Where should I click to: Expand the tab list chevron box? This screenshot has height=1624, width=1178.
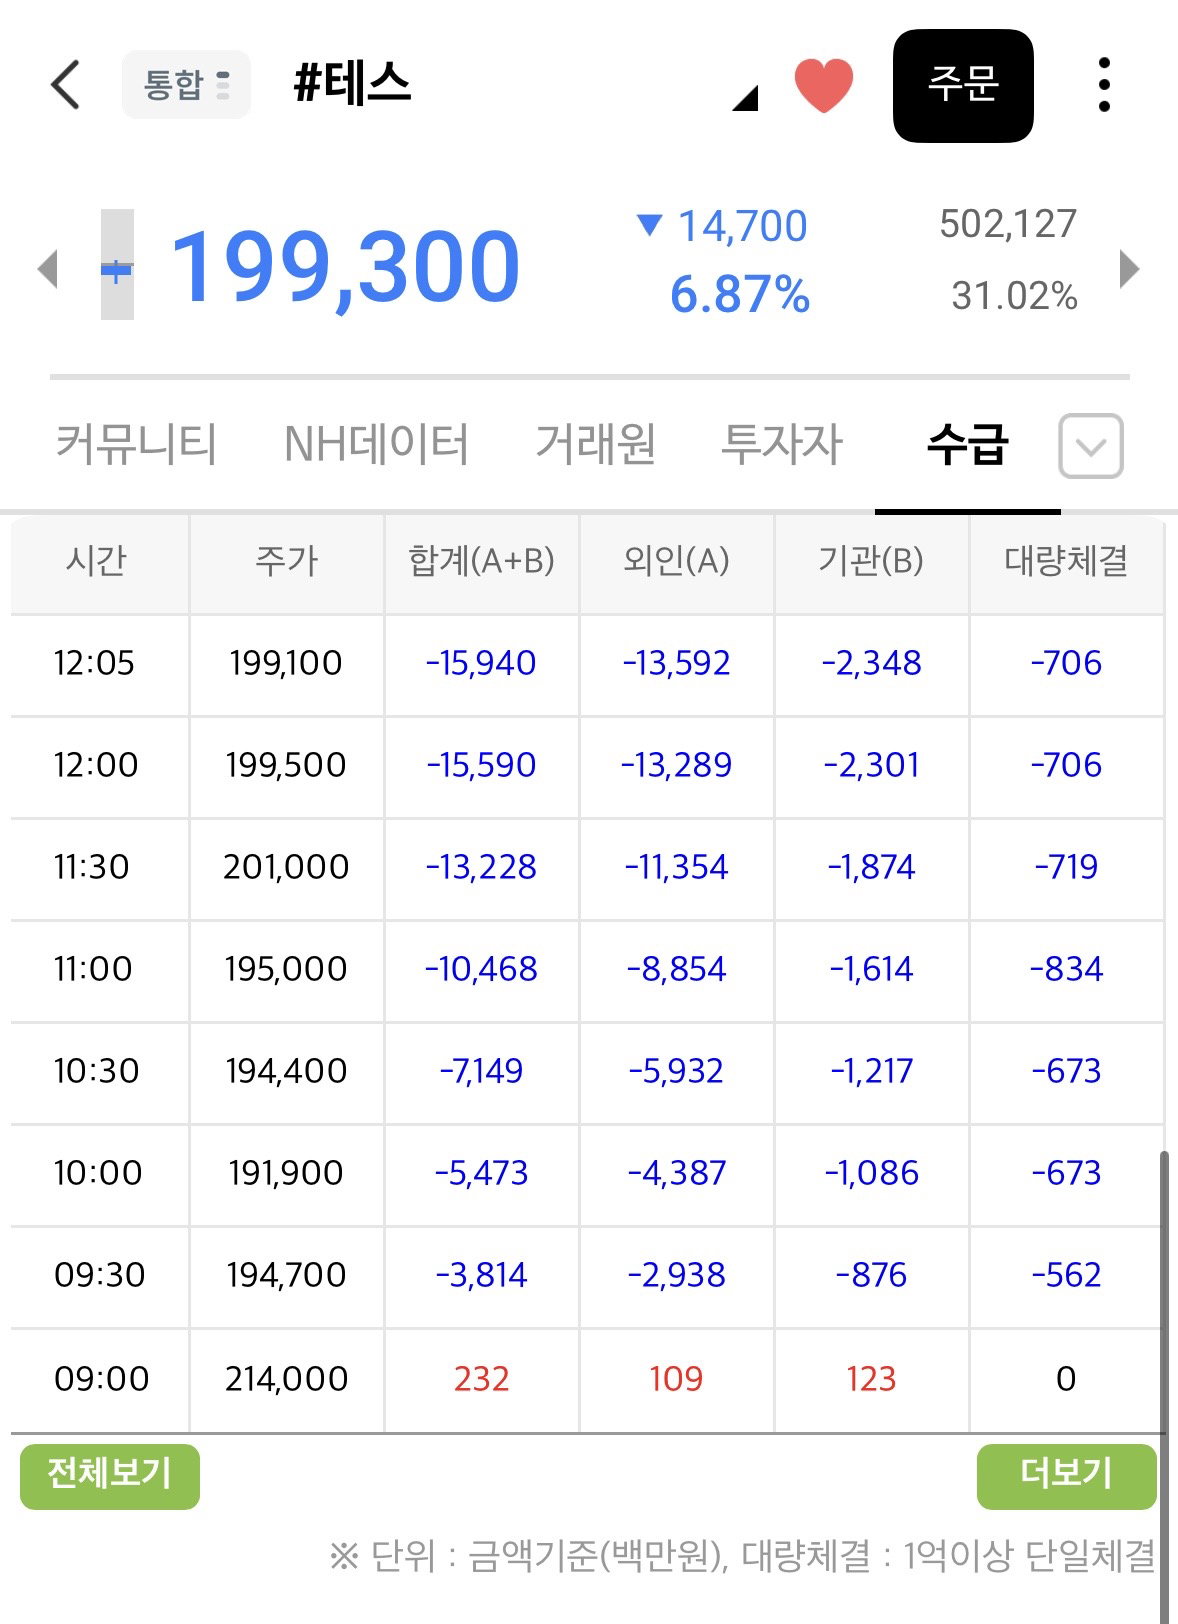point(1091,445)
